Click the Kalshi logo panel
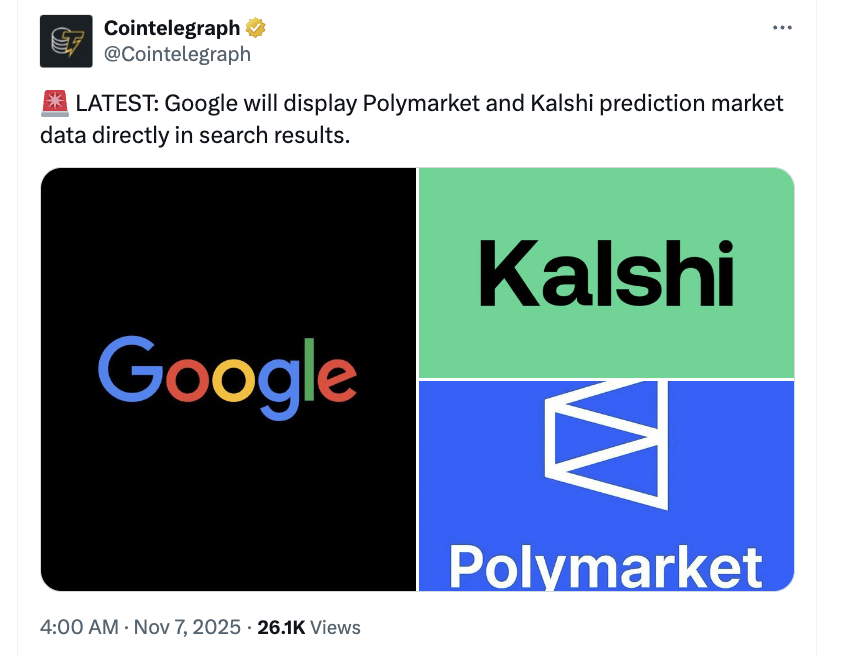 tap(605, 272)
